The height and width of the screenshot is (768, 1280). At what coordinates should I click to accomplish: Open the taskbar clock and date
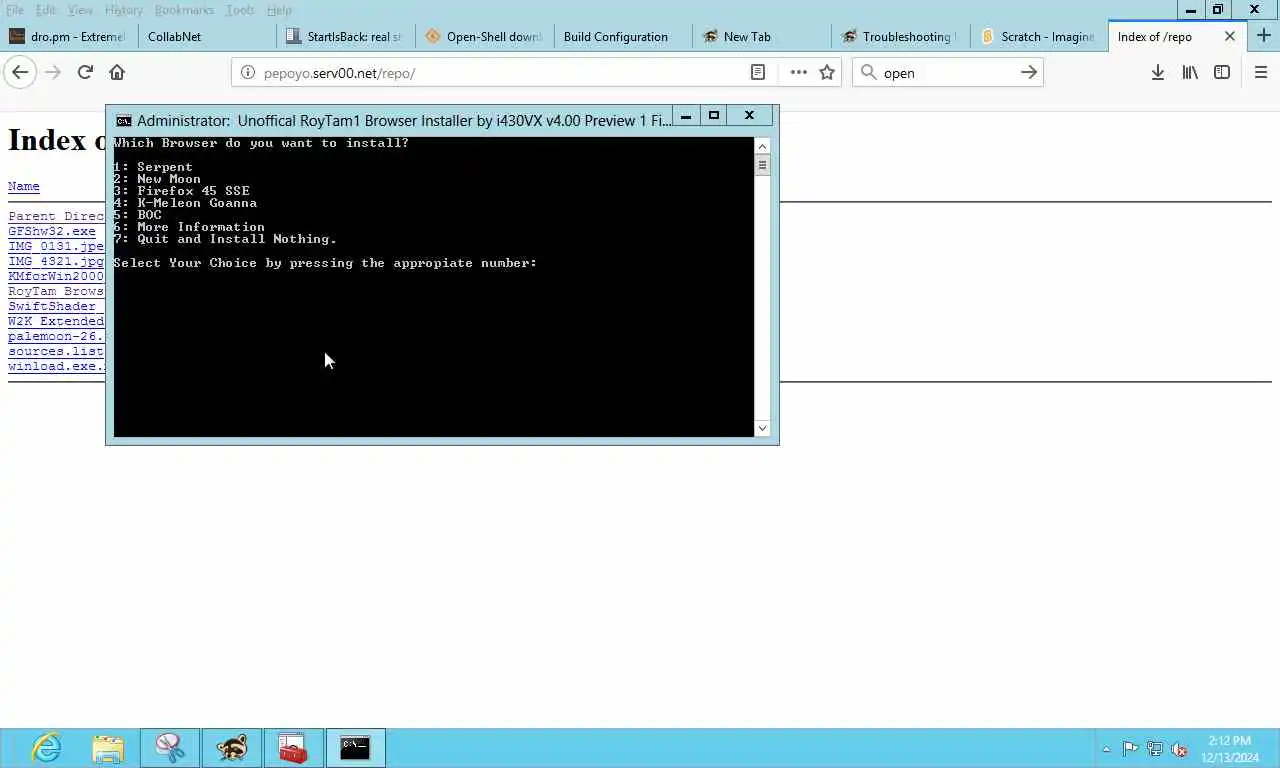point(1230,749)
